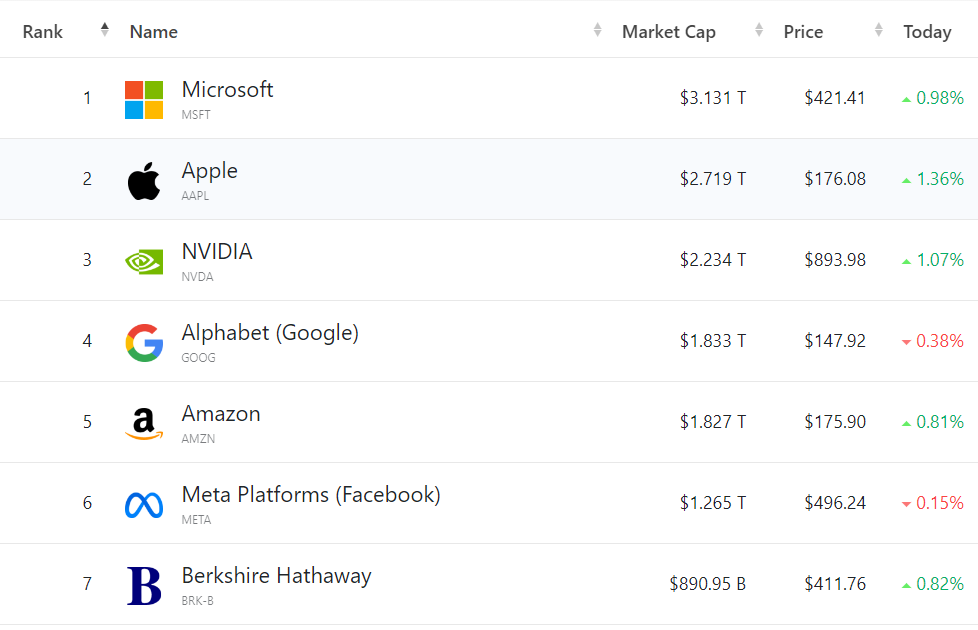This screenshot has width=978, height=630.
Task: Sort table by Rank arrows
Action: tap(105, 29)
